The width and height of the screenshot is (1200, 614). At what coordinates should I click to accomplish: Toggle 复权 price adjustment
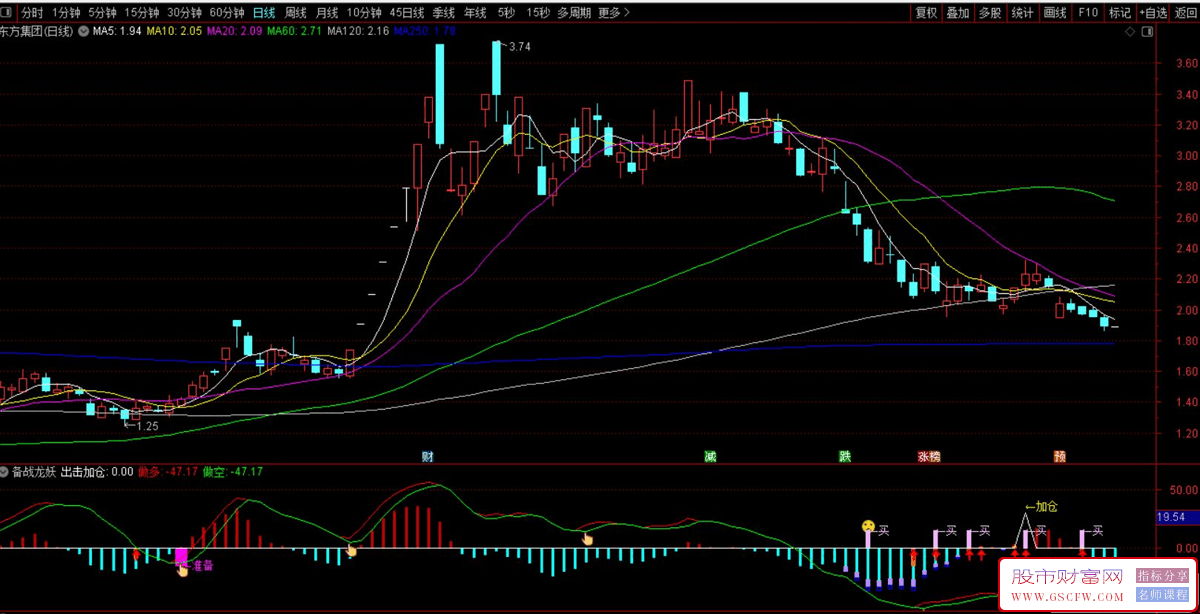926,13
